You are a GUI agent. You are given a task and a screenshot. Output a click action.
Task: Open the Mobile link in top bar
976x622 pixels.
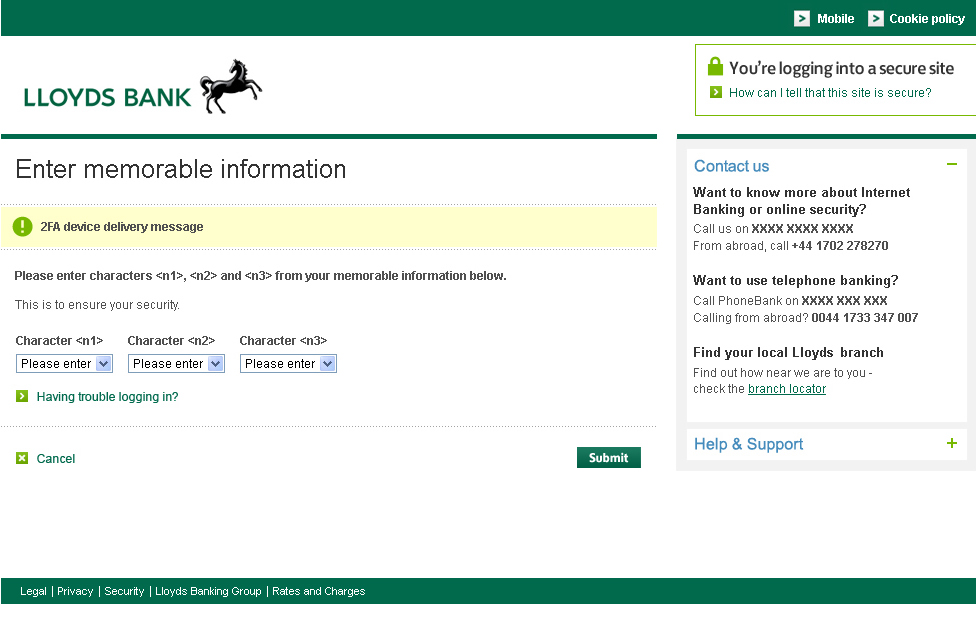835,19
